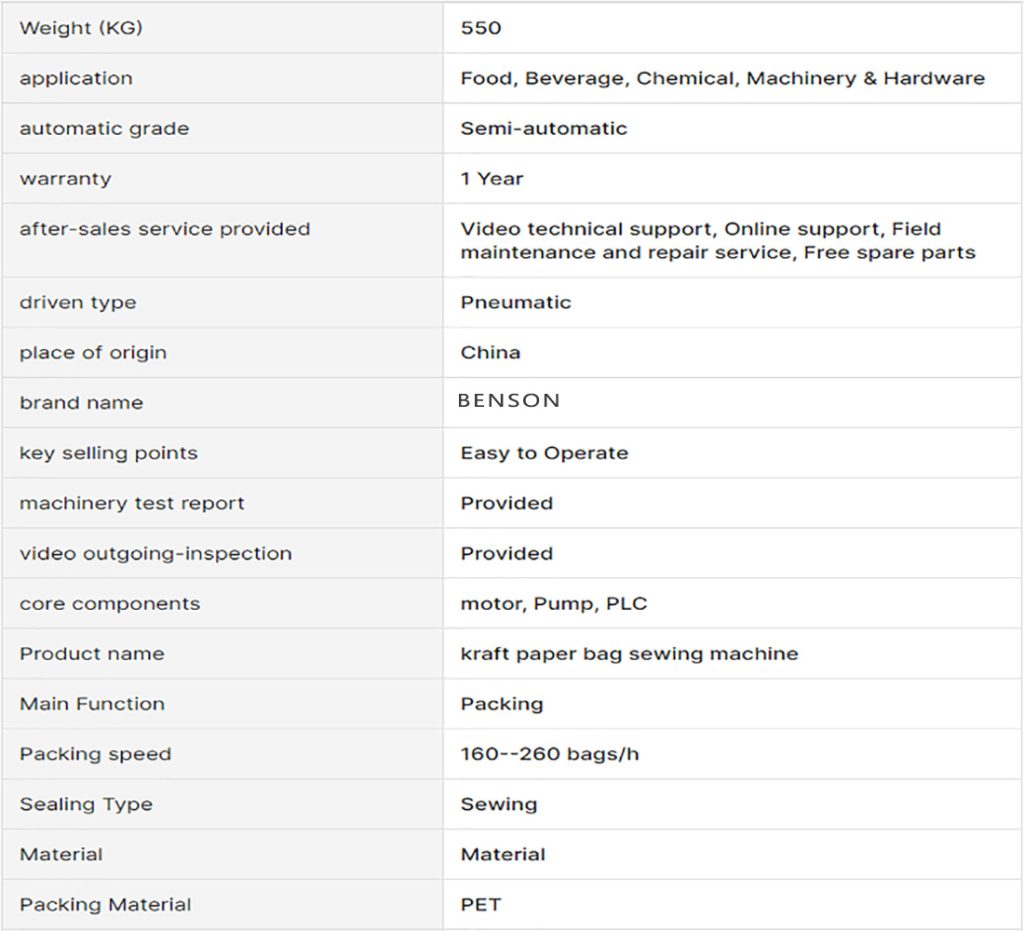Select the Easy to Operate value

coord(544,453)
